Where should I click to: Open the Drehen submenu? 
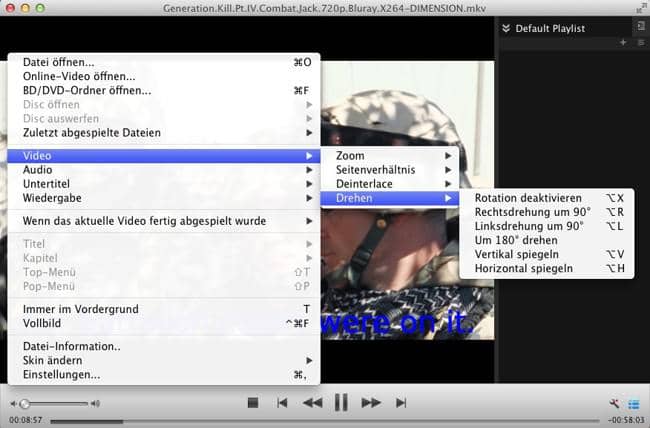click(390, 198)
